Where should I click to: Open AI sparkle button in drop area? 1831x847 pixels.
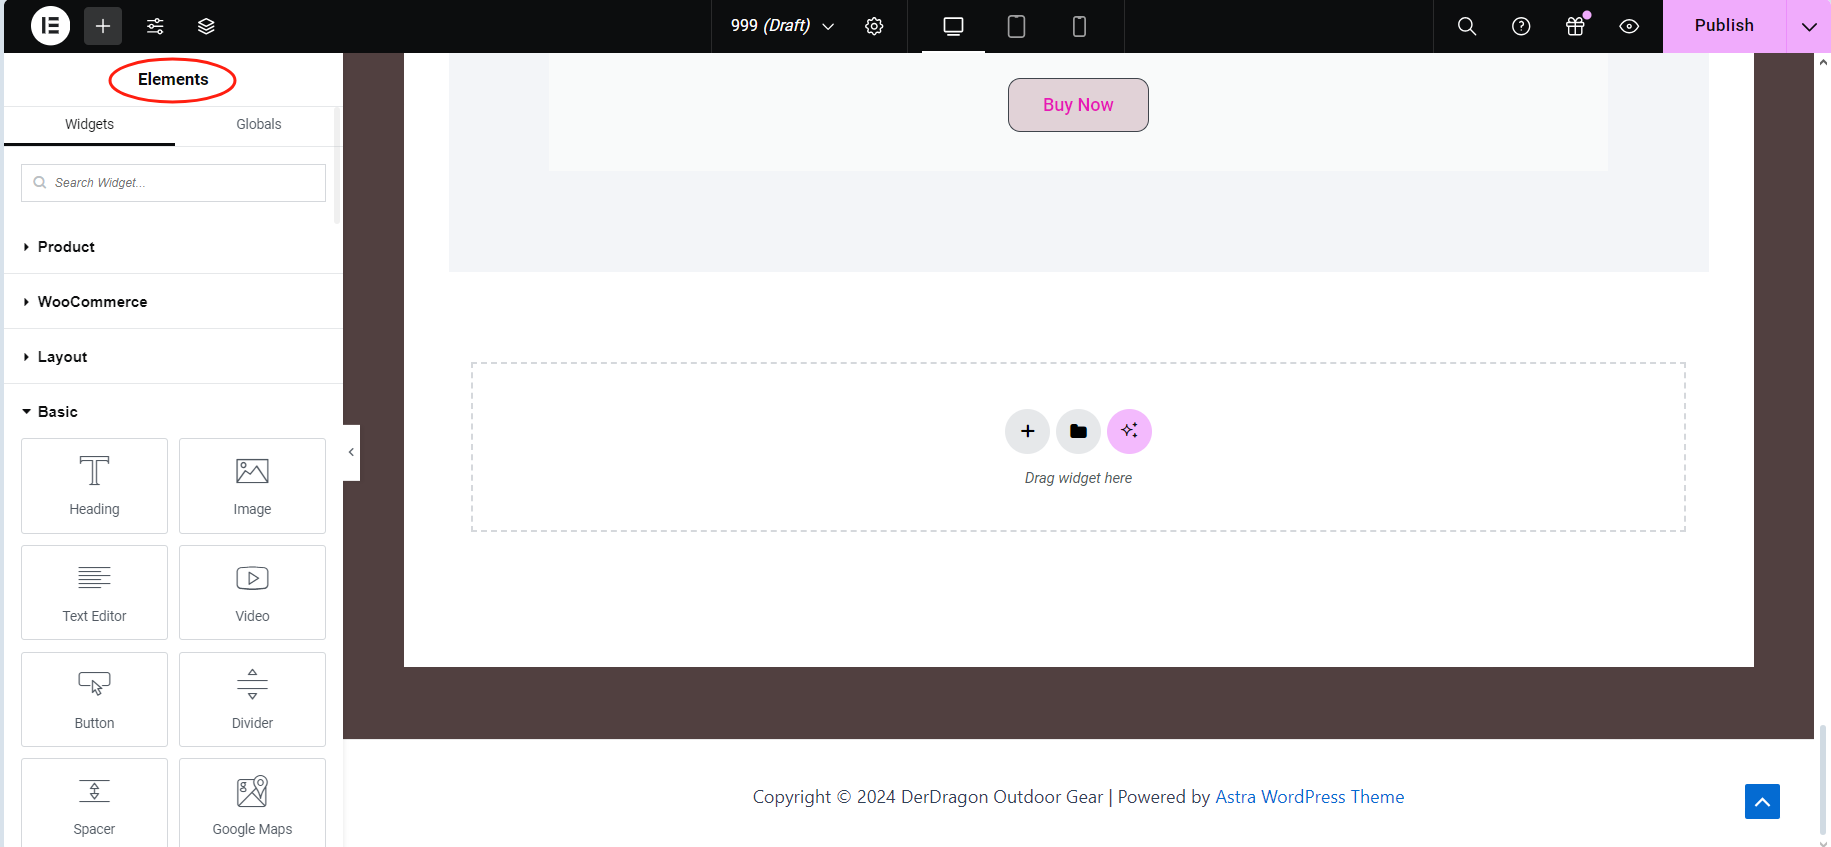point(1129,431)
